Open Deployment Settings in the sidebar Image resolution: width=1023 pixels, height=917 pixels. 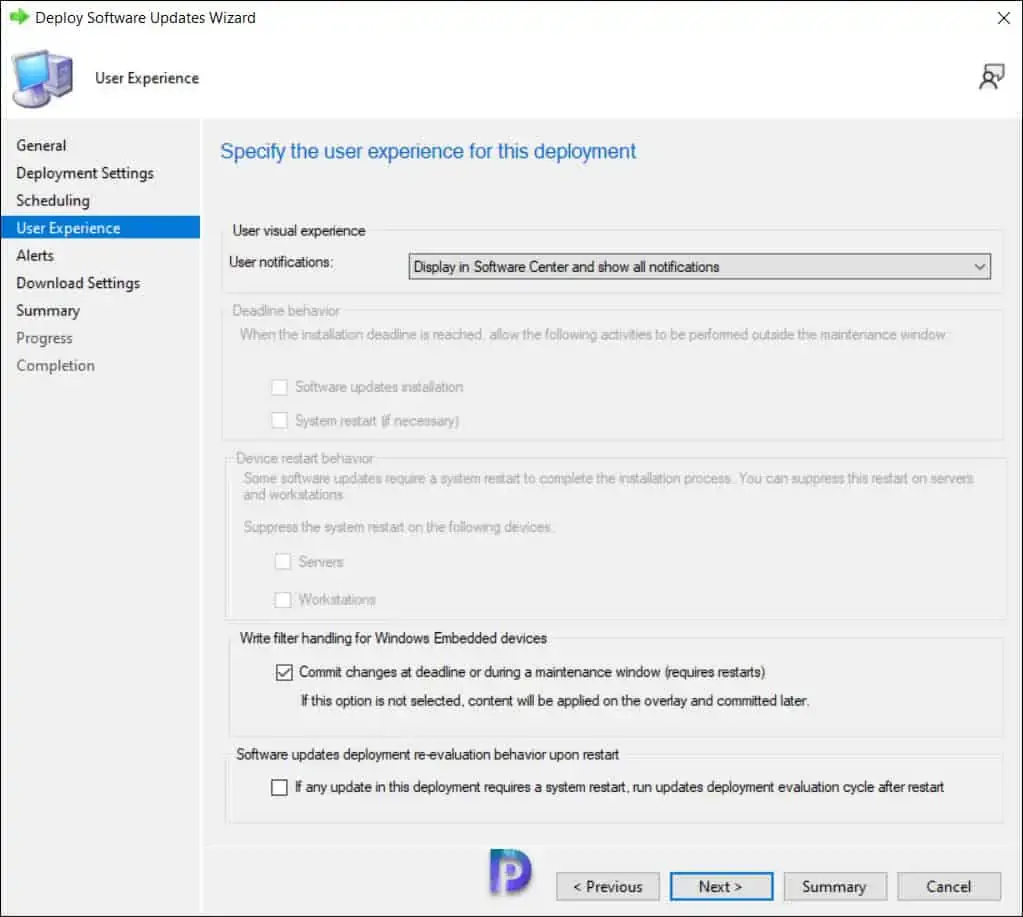(85, 173)
